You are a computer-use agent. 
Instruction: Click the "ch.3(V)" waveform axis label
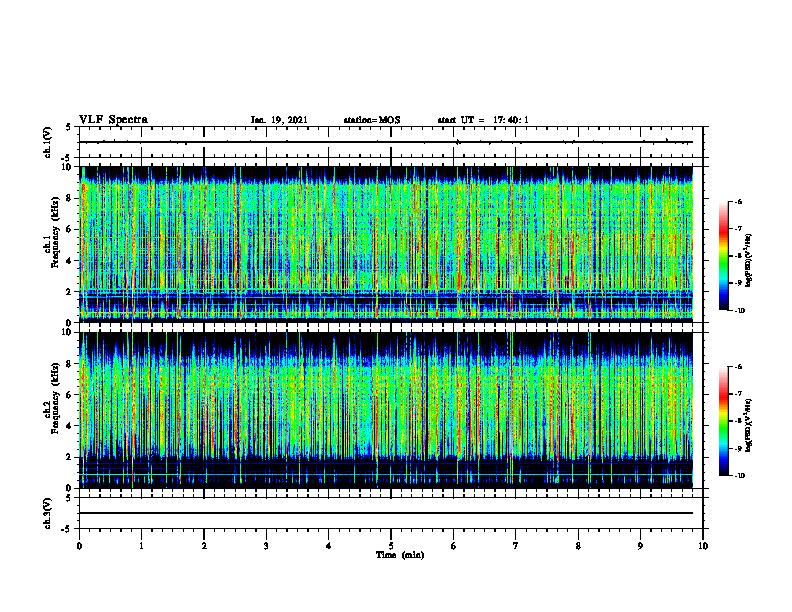click(47, 513)
